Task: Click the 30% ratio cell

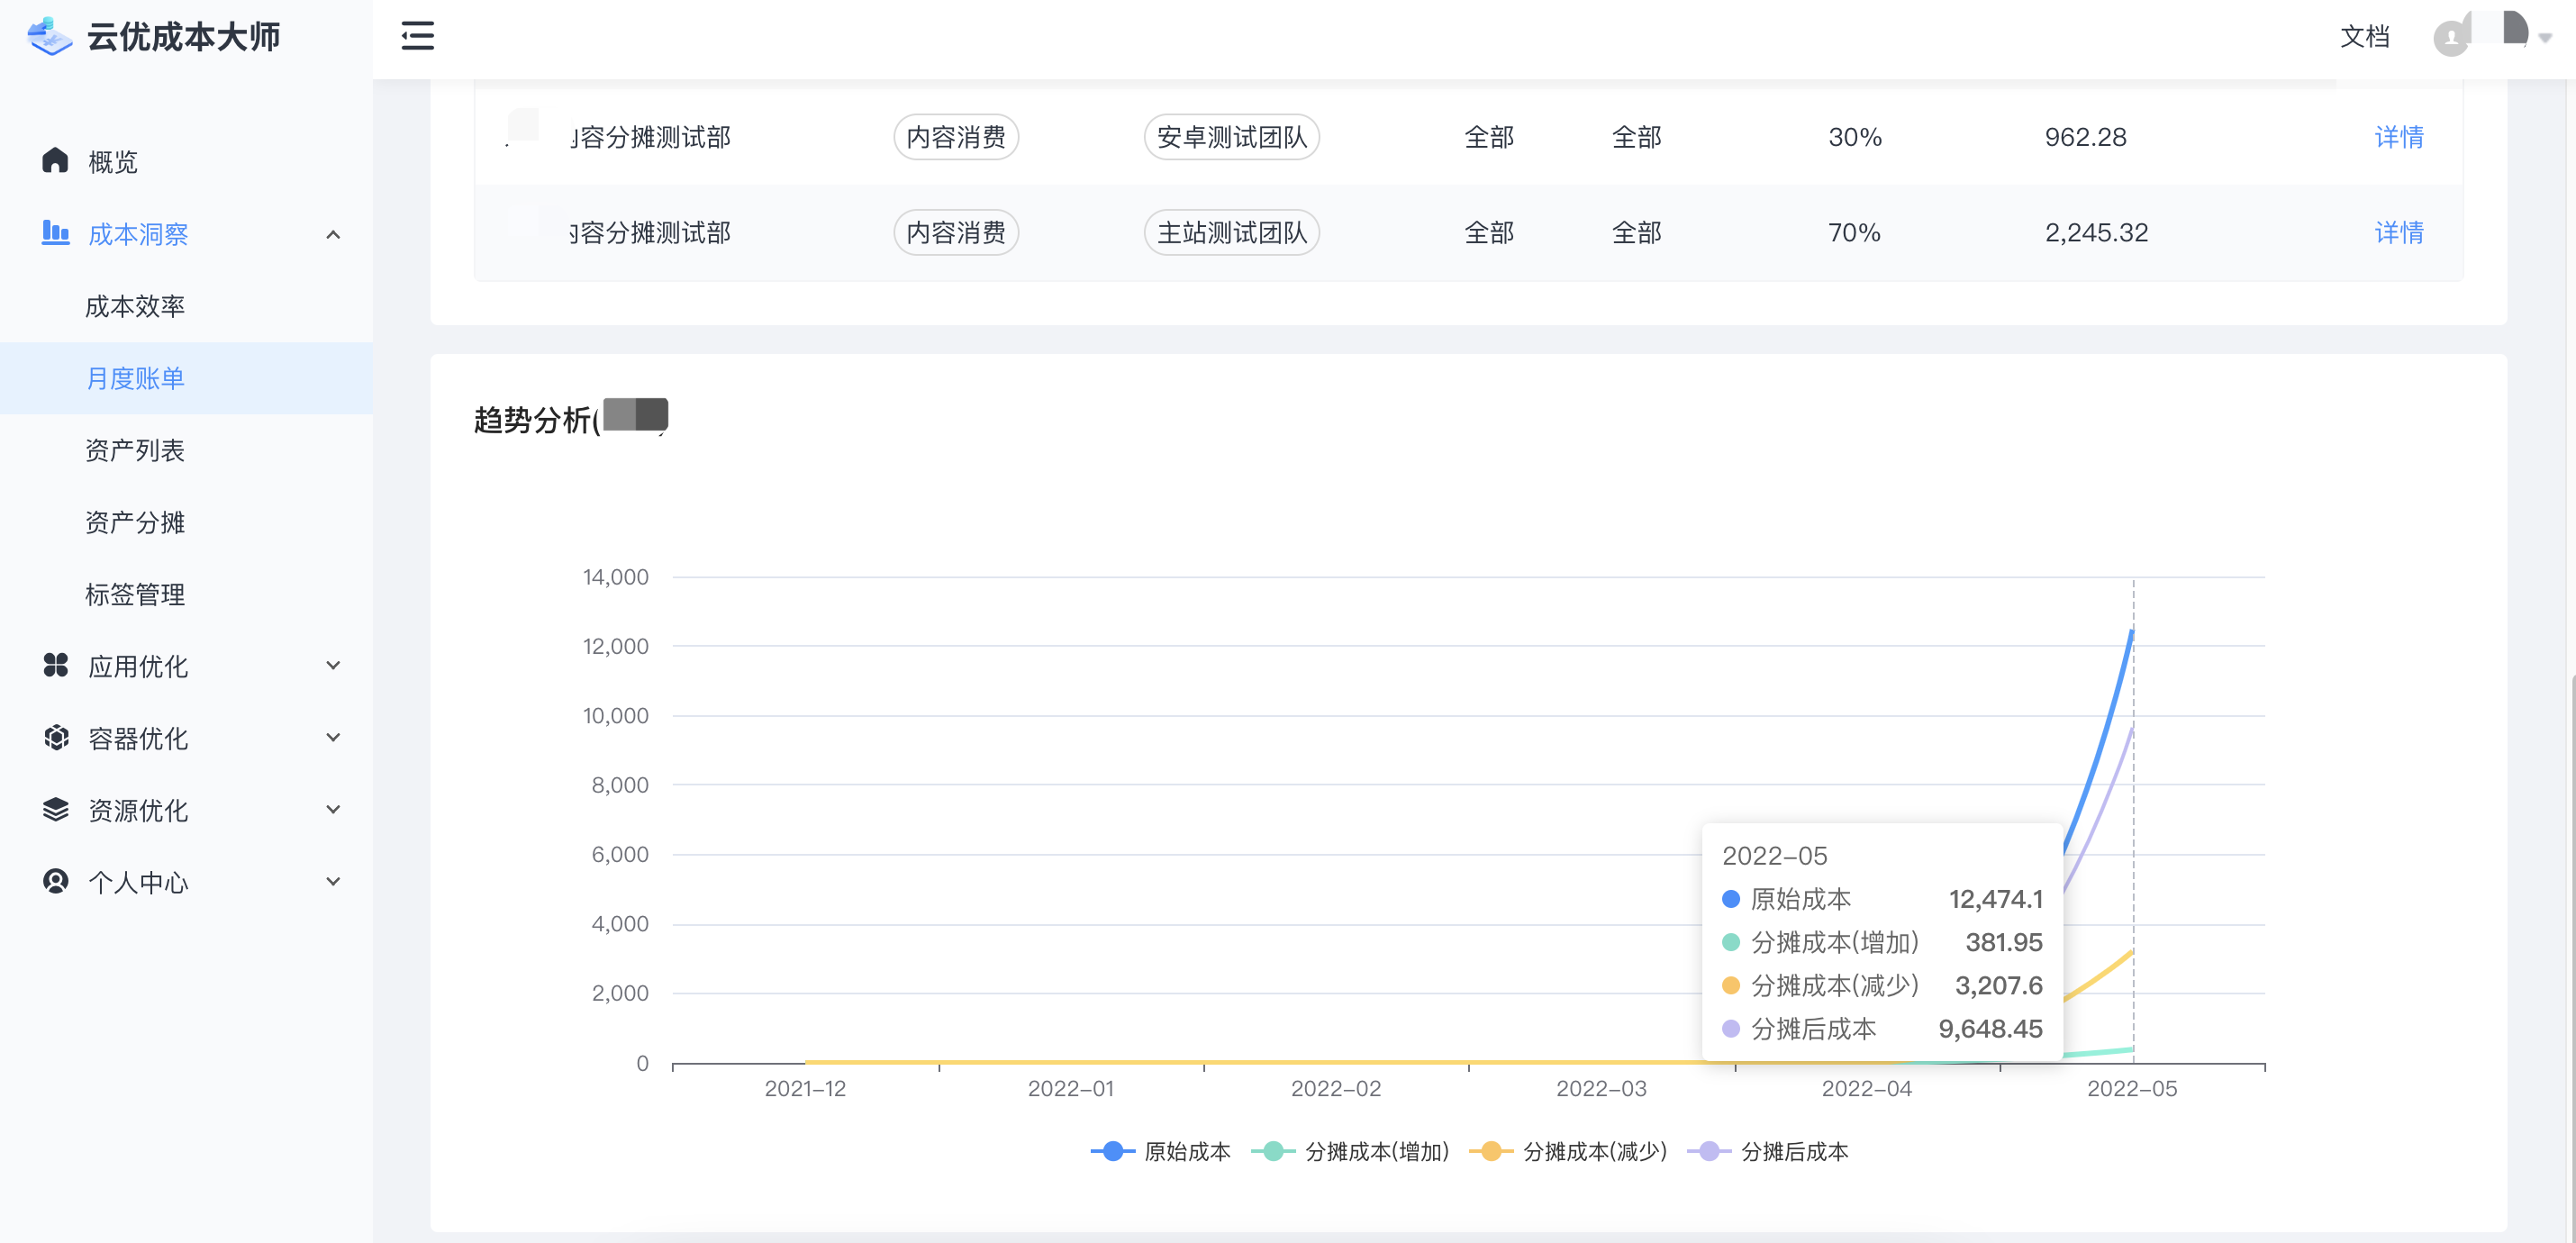Action: click(1854, 137)
